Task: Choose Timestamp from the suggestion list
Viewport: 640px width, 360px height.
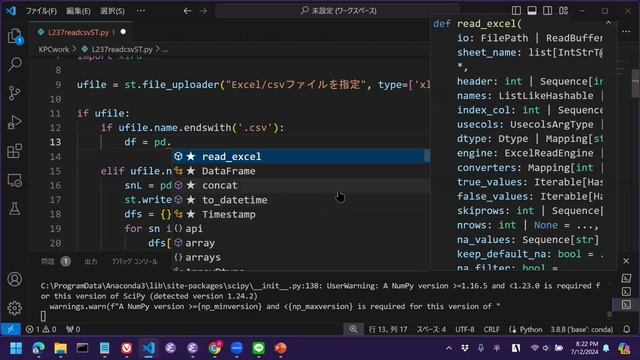Action: click(x=300, y=214)
